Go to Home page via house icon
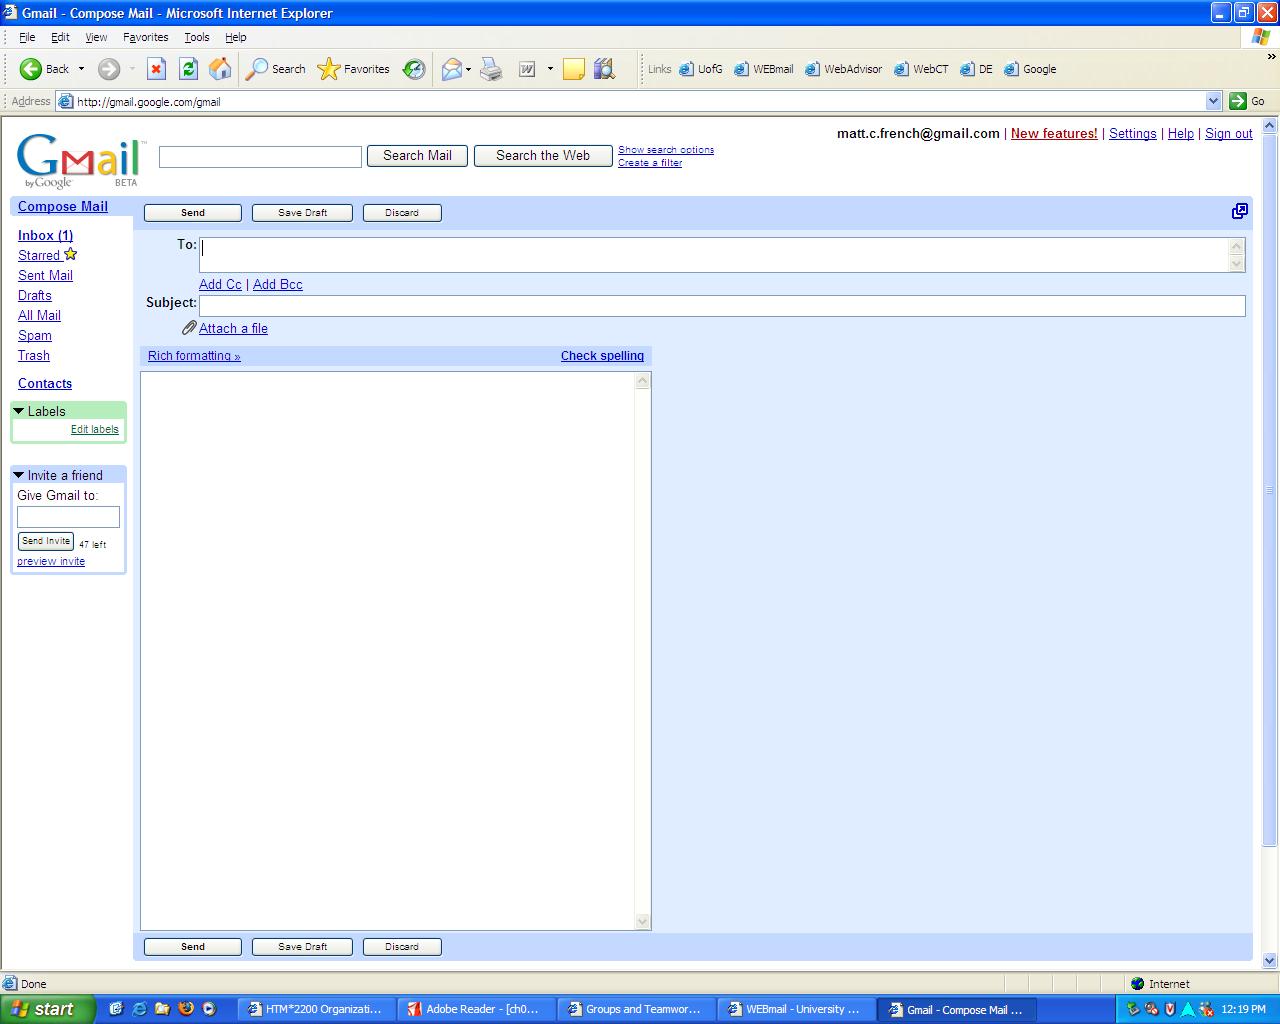The width and height of the screenshot is (1280, 1024). [220, 69]
